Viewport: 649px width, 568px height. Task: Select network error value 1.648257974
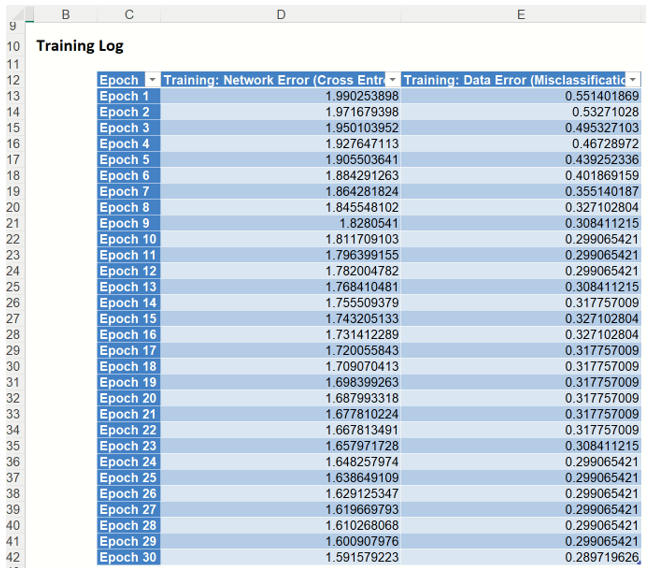coord(281,462)
